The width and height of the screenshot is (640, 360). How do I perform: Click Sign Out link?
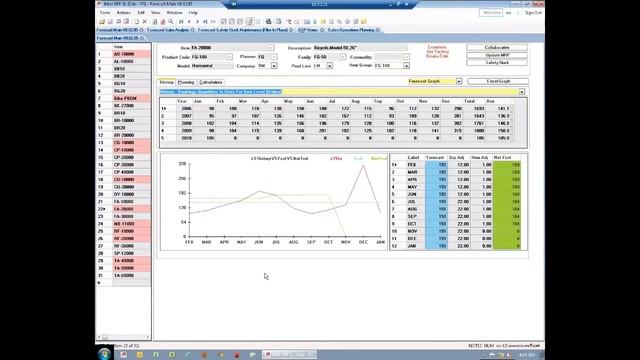(533, 13)
